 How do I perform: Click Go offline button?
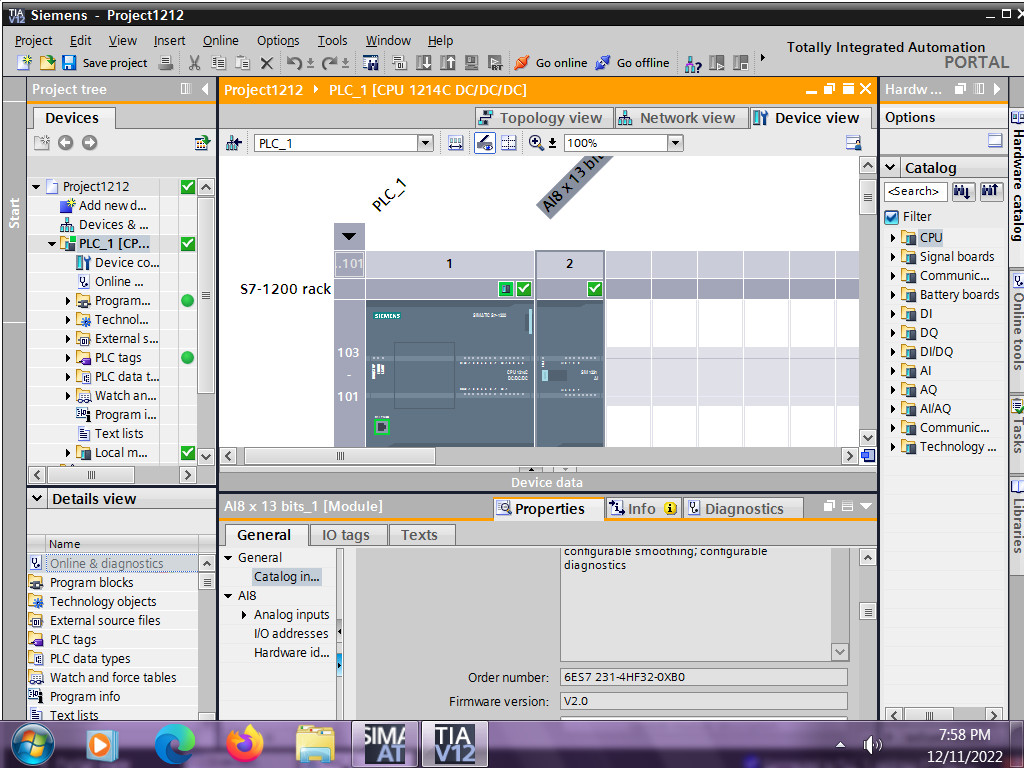pyautogui.click(x=633, y=63)
